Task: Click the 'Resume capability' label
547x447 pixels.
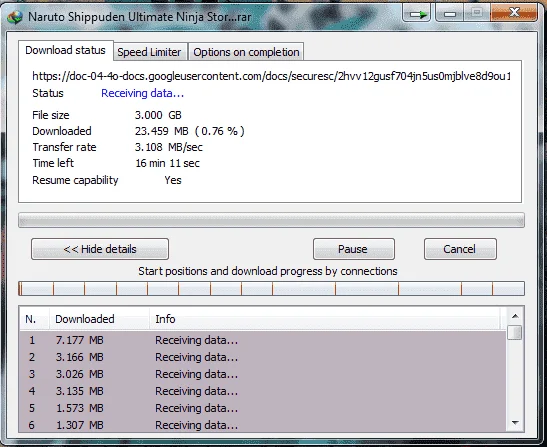Action: 75,180
